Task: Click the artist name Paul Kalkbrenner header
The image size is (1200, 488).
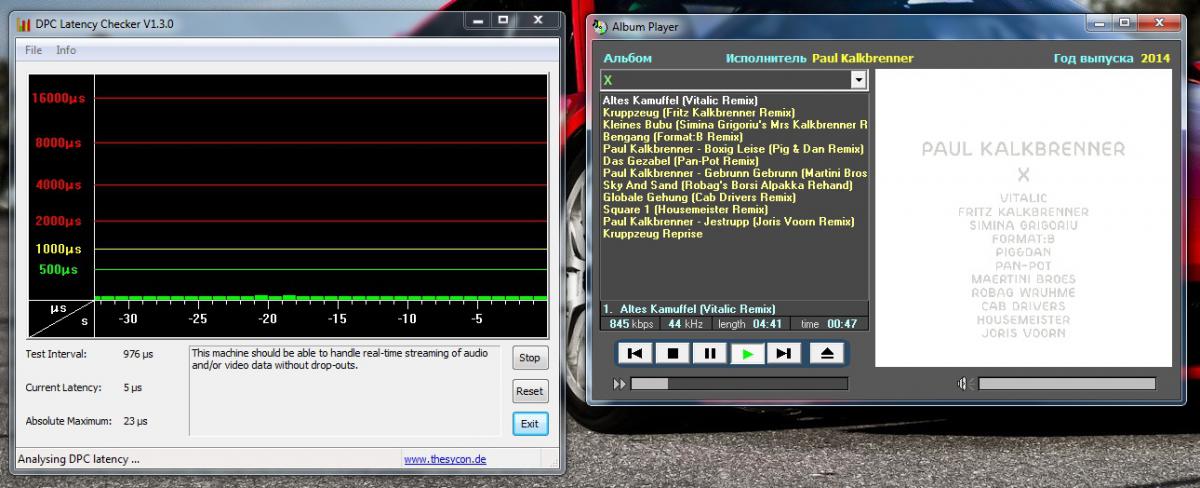Action: [862, 58]
